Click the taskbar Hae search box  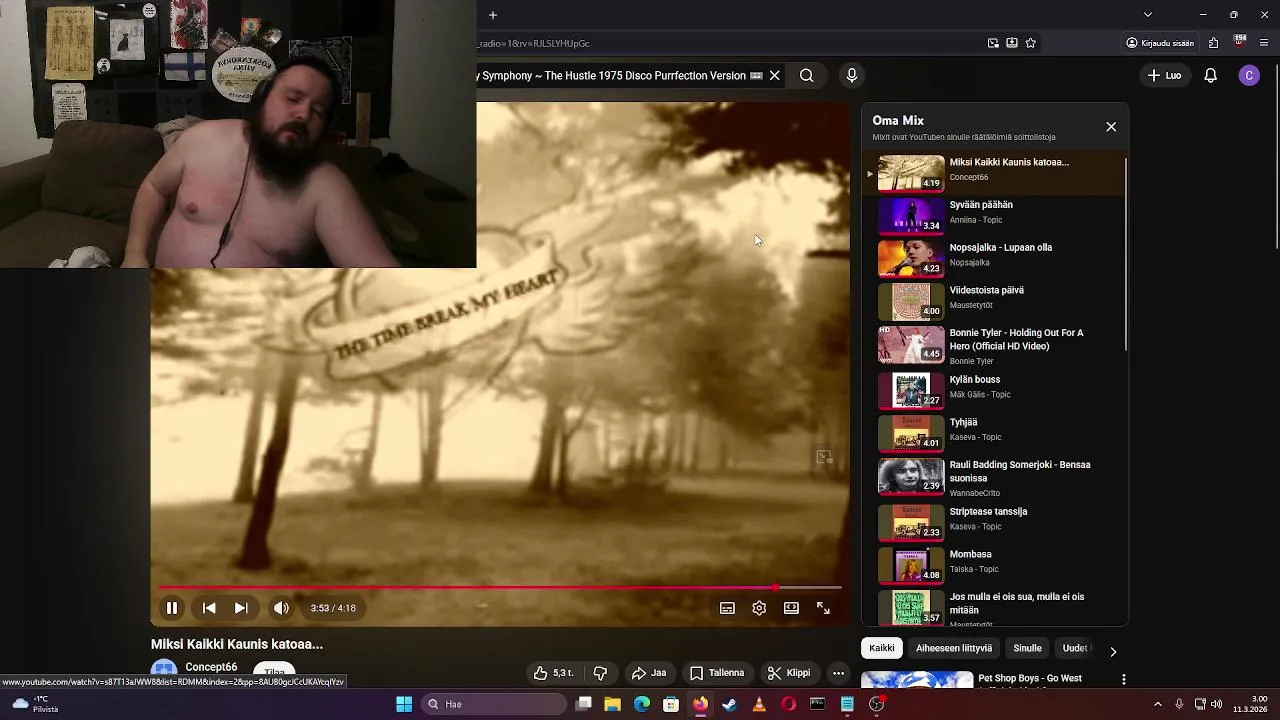coord(492,704)
